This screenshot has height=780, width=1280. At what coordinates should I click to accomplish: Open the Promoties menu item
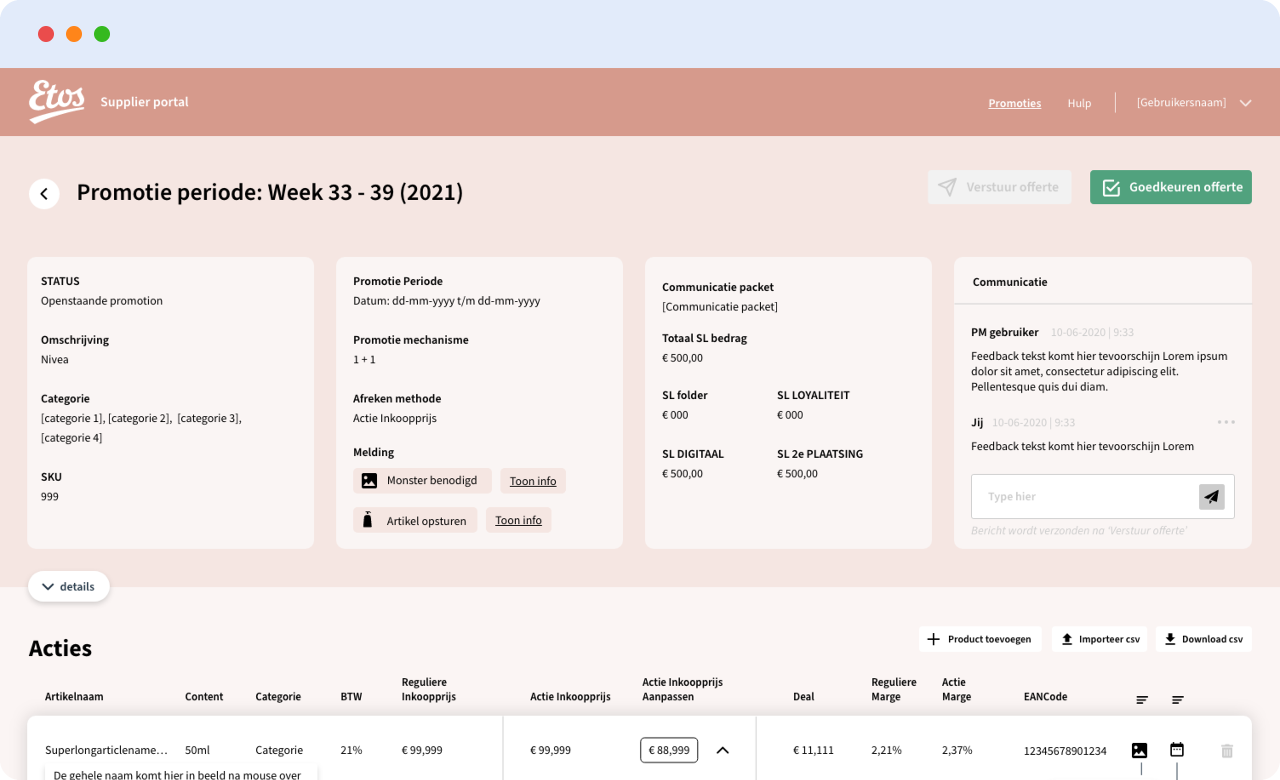coord(1015,103)
